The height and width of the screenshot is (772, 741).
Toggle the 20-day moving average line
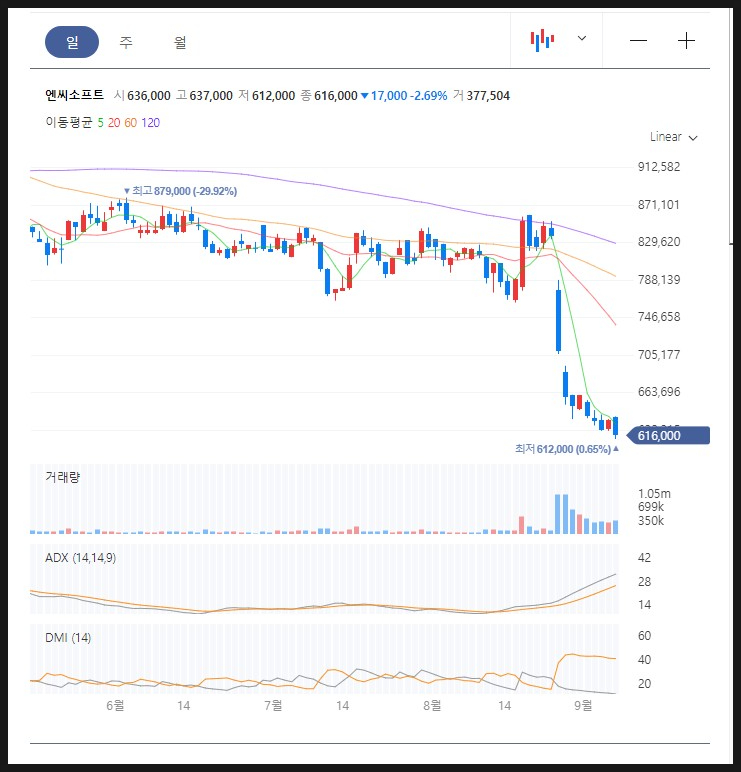click(114, 123)
